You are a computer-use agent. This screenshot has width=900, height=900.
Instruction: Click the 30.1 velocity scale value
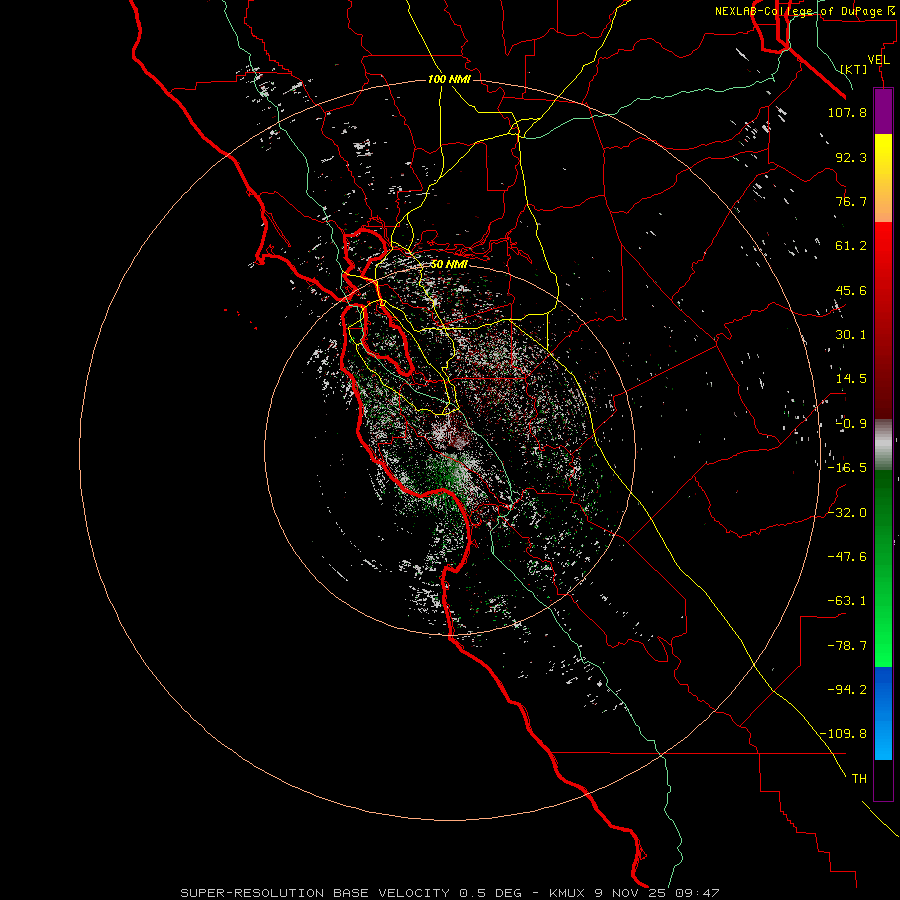(x=851, y=335)
